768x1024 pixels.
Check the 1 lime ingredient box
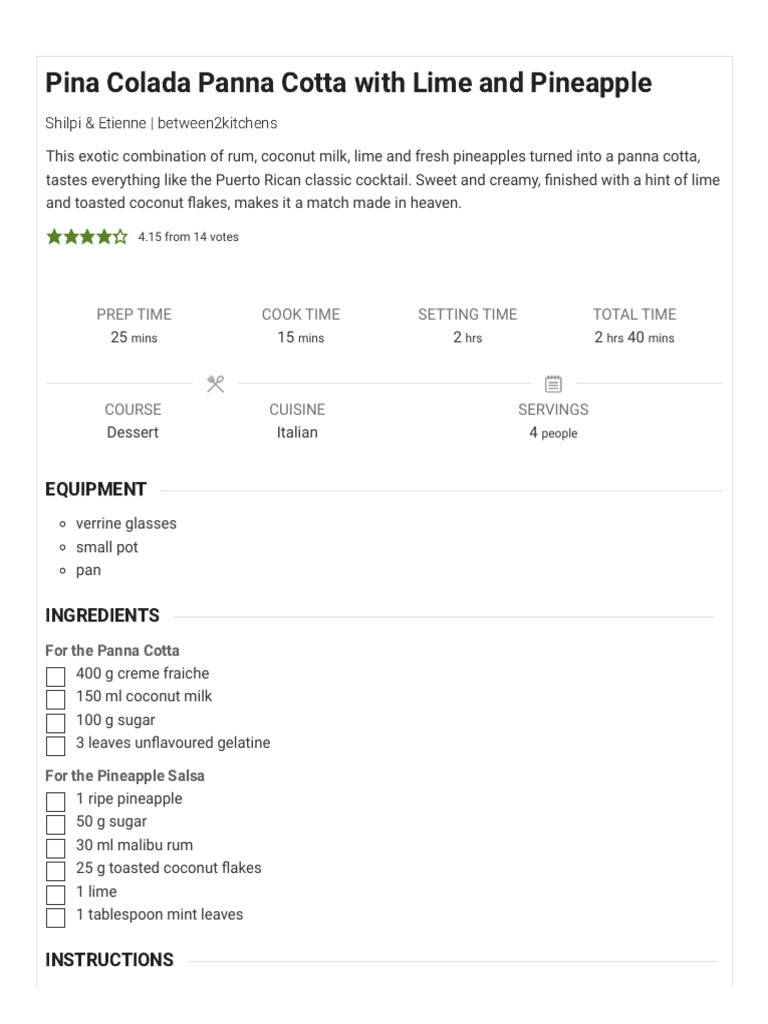pos(56,895)
